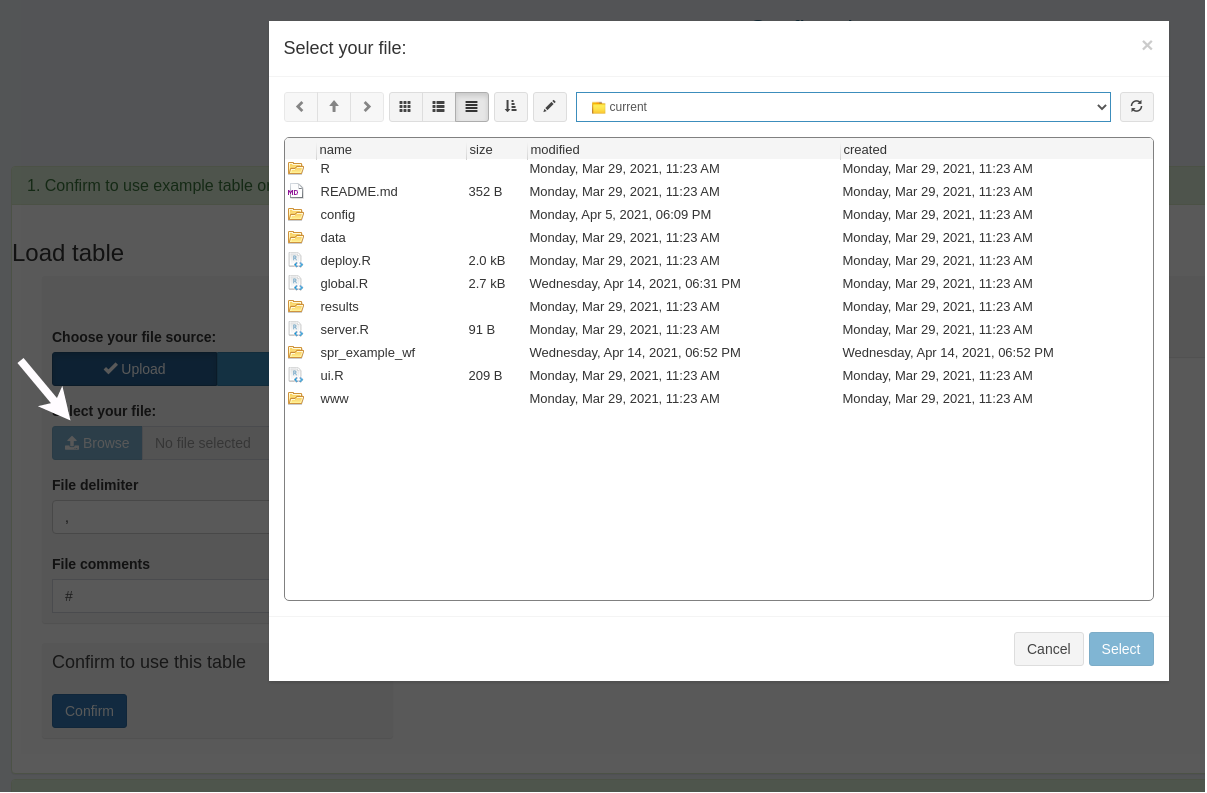Click the Monday, Apr 5, 2021 modified date

[x=621, y=214]
